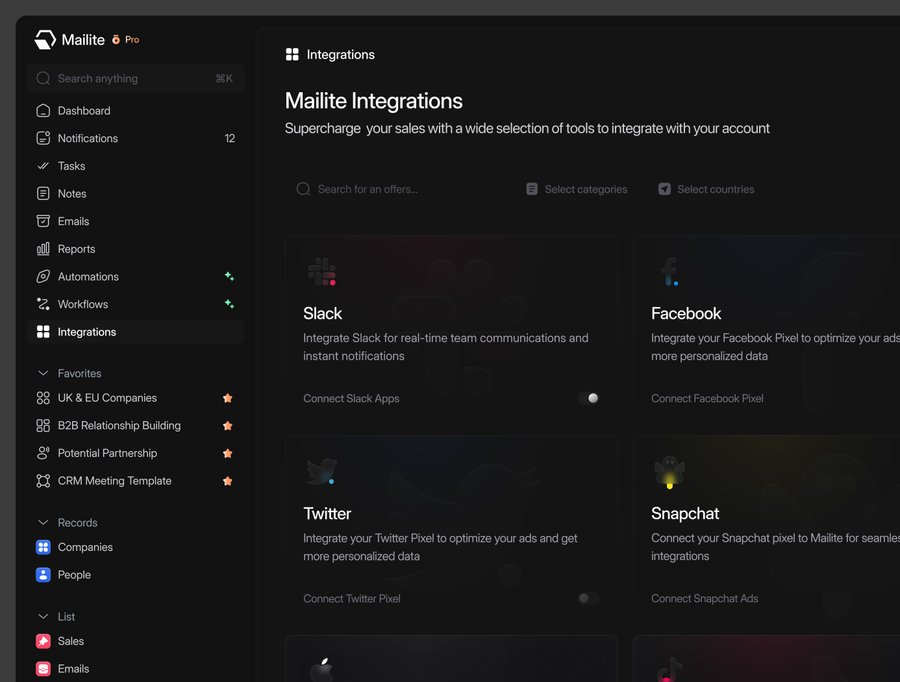Click the Reports bar chart icon
The height and width of the screenshot is (682, 900).
point(43,249)
